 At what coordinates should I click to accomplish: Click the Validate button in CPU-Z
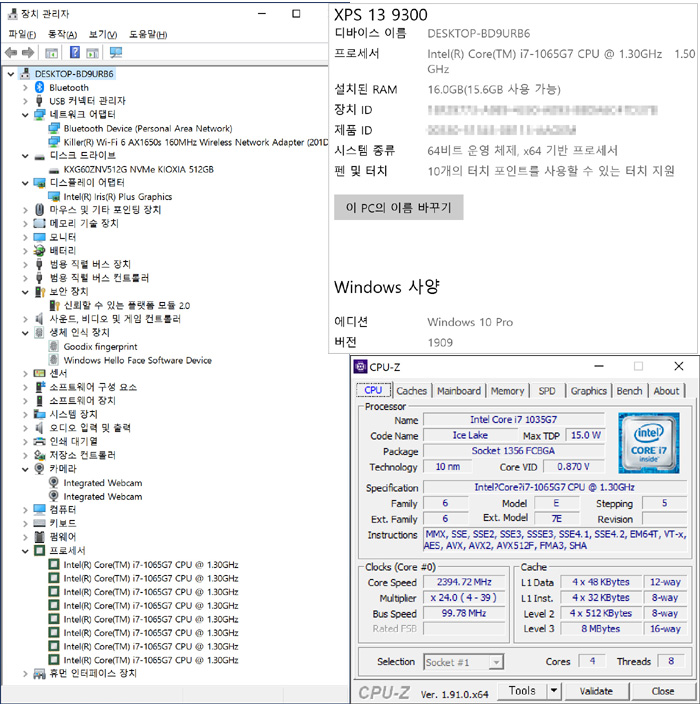(596, 691)
